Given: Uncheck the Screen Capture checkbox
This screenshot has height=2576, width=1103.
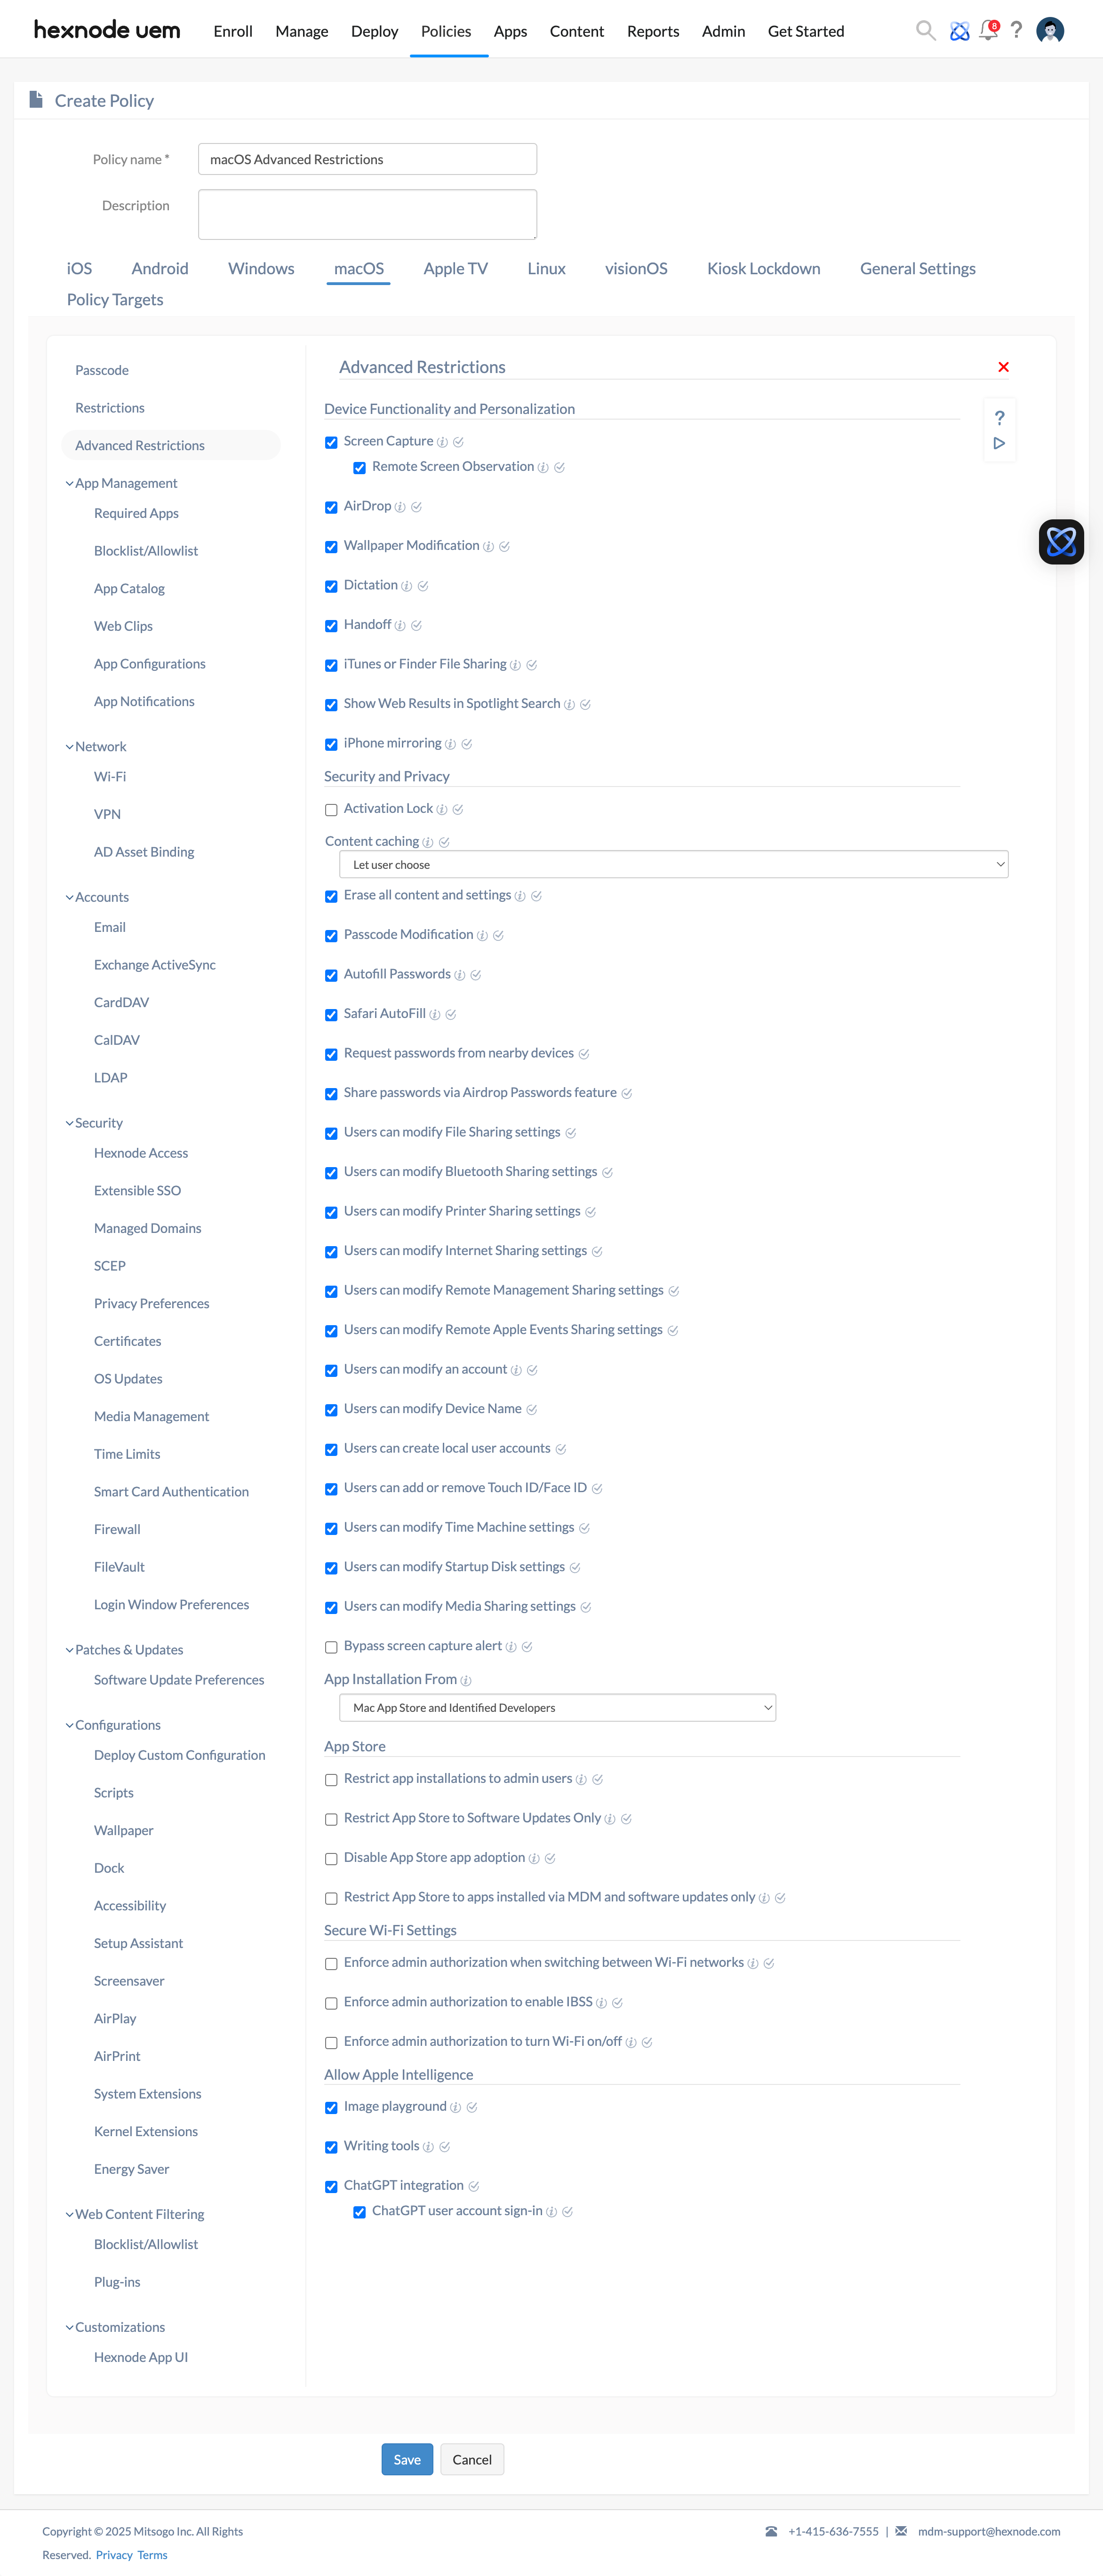Looking at the screenshot, I should (331, 442).
